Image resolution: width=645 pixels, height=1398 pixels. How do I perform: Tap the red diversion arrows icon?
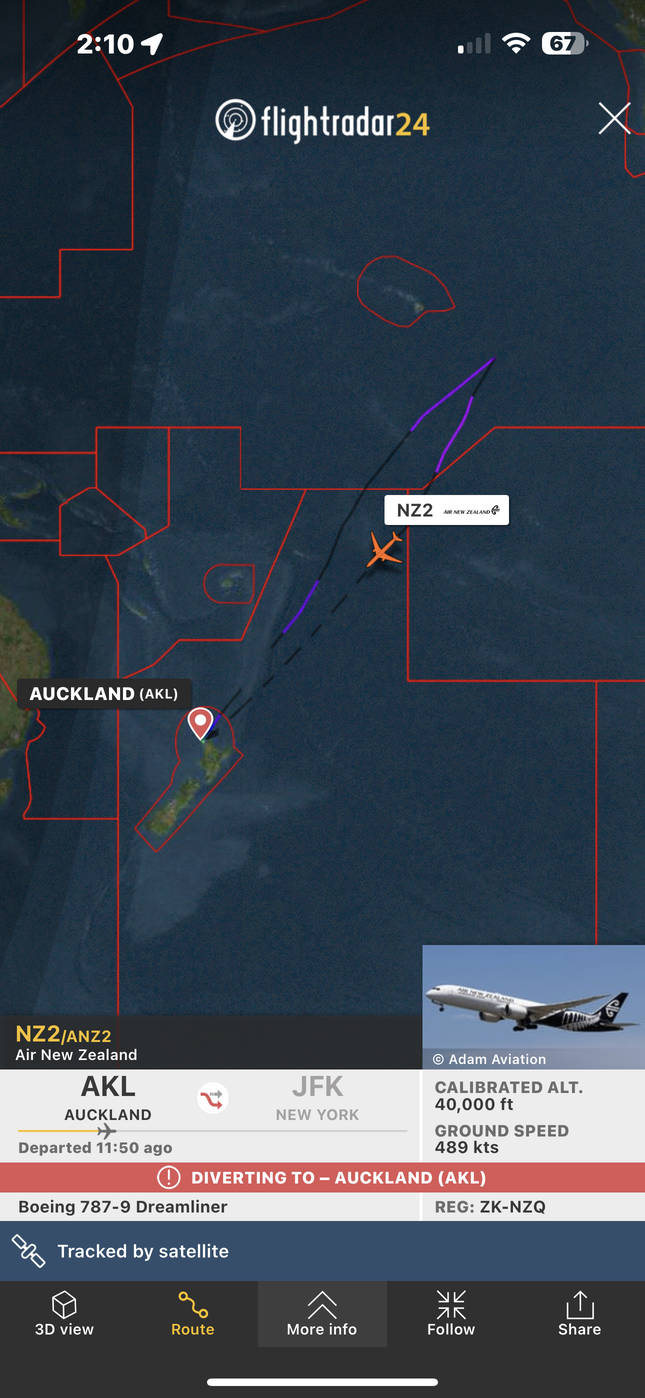tap(212, 1099)
